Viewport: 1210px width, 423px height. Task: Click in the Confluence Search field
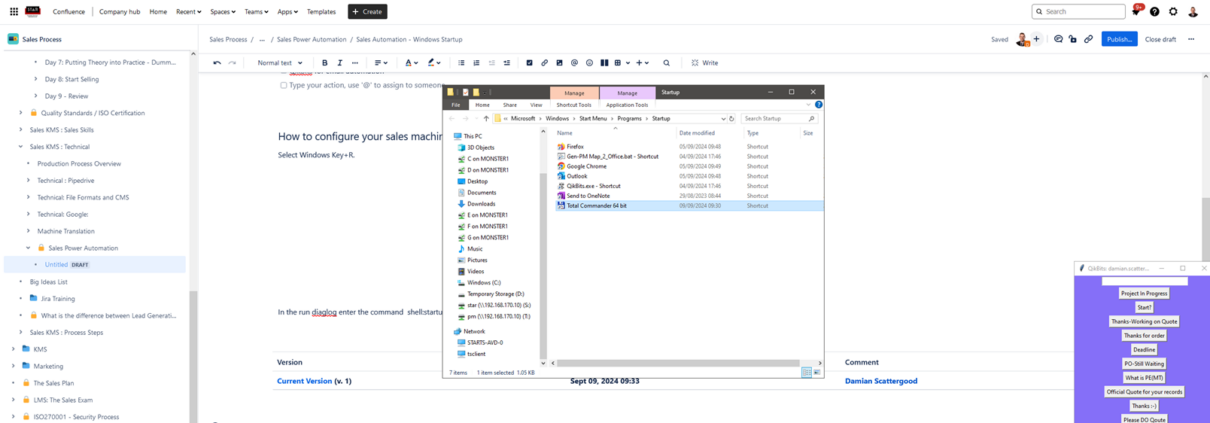coord(1081,12)
